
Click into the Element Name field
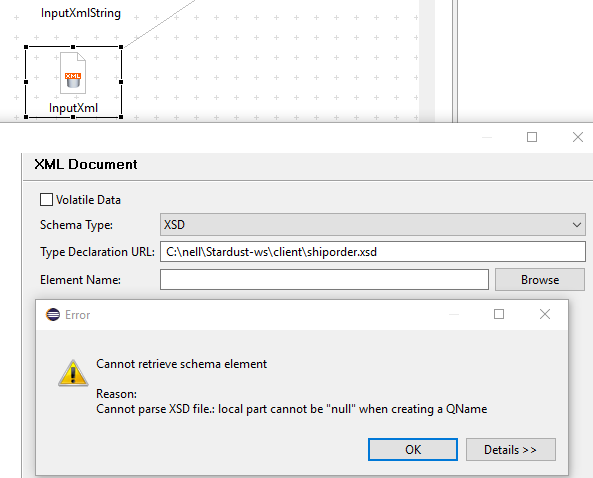(324, 279)
